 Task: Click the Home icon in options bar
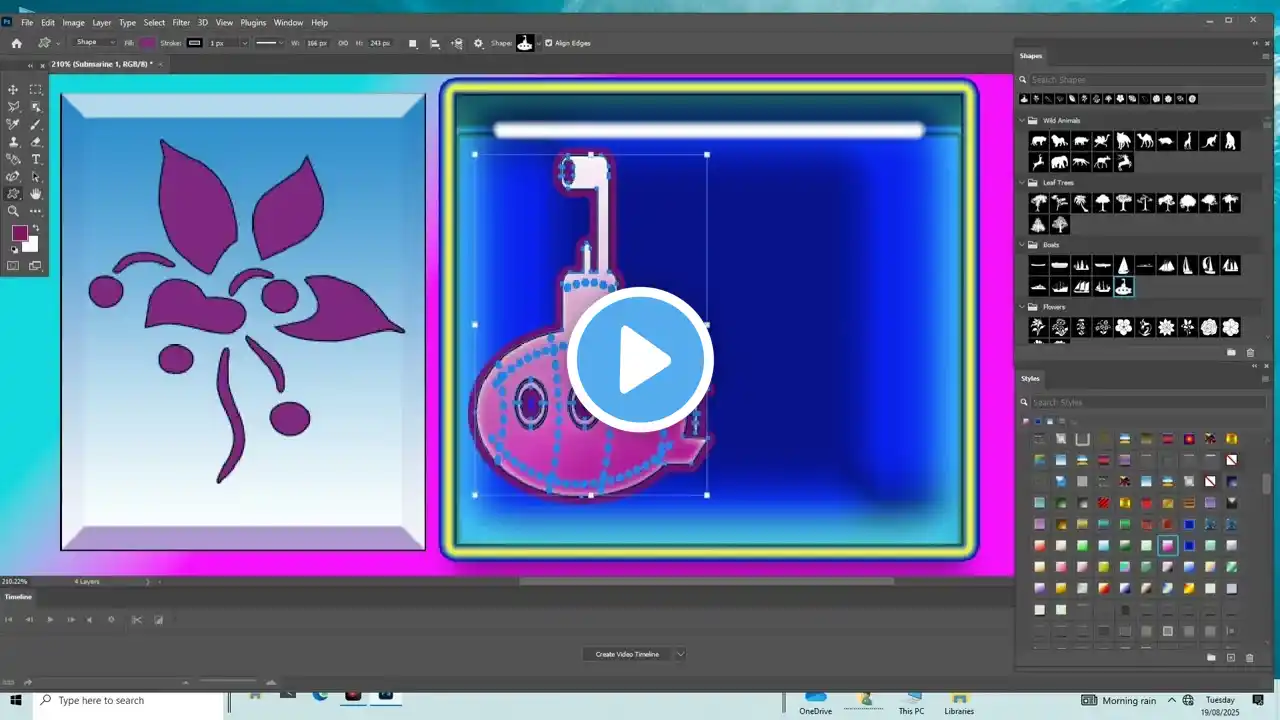click(x=16, y=43)
